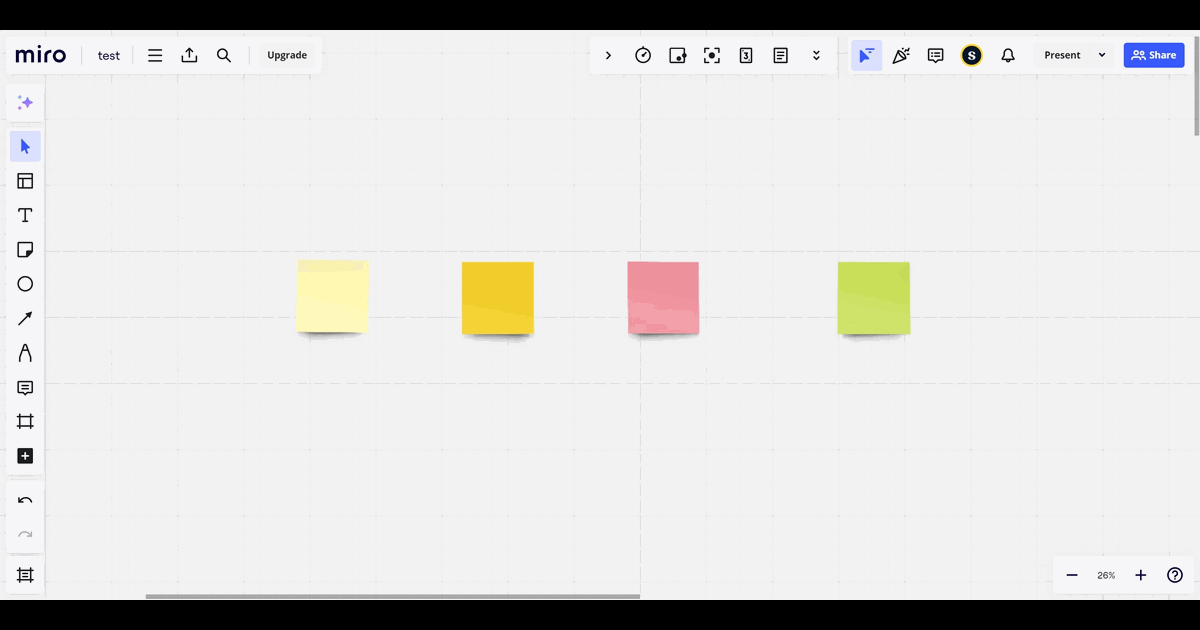Open the Templates tool
This screenshot has height=630, width=1200.
(x=26, y=181)
